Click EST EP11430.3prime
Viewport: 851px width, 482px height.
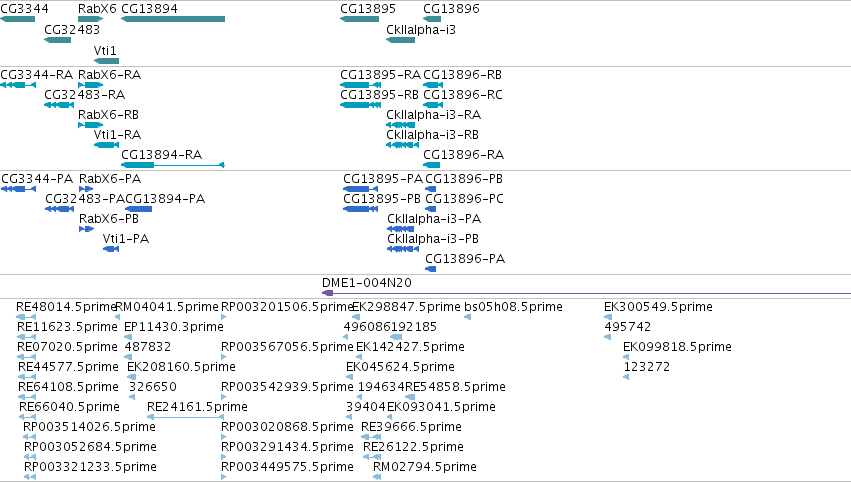pos(174,327)
